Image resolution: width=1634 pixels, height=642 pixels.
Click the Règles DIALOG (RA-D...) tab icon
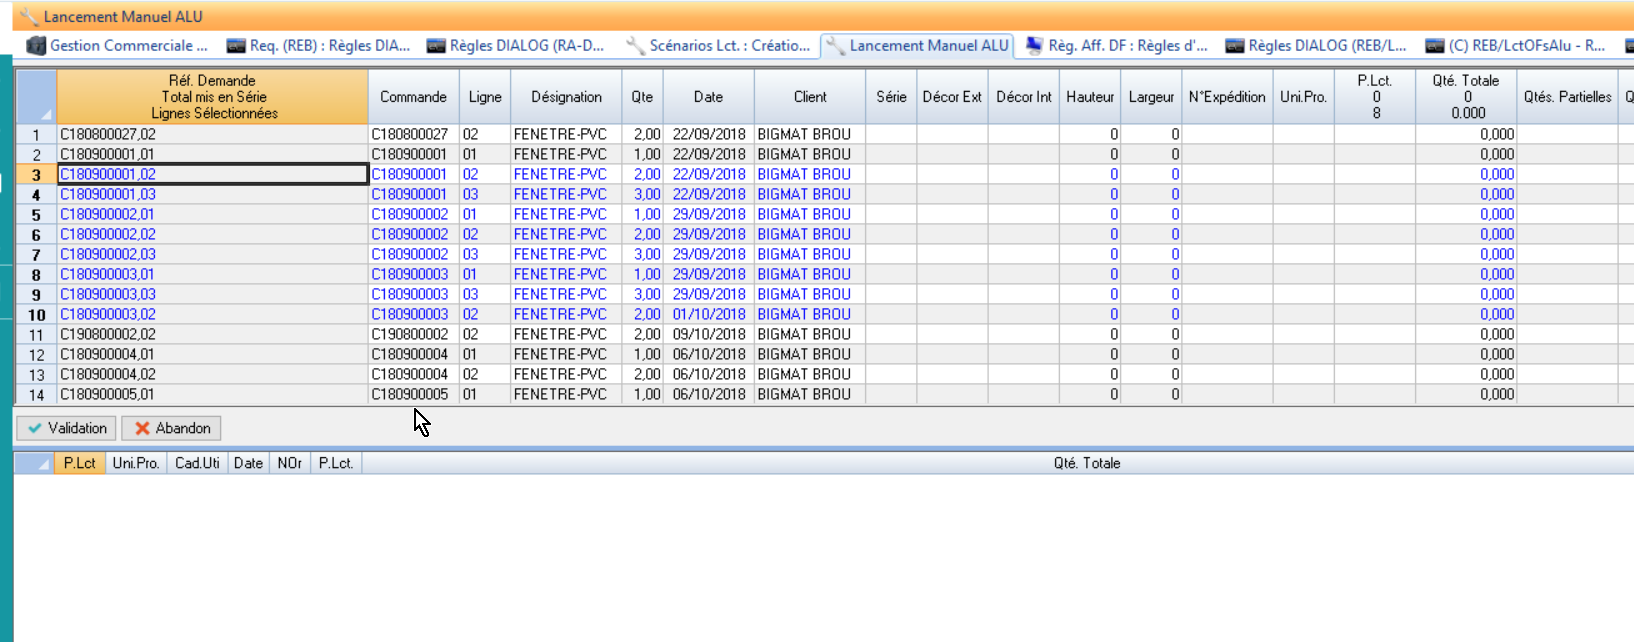[x=436, y=46]
